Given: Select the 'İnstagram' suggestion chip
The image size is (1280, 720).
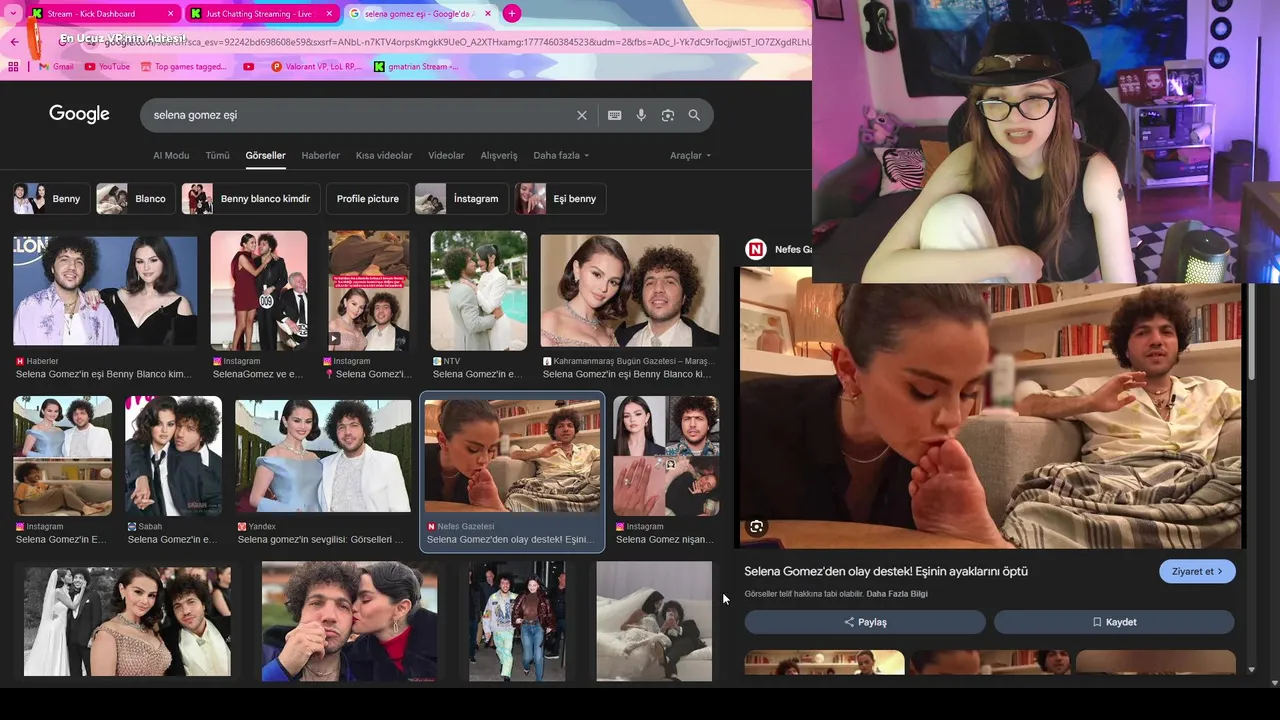Looking at the screenshot, I should [461, 198].
